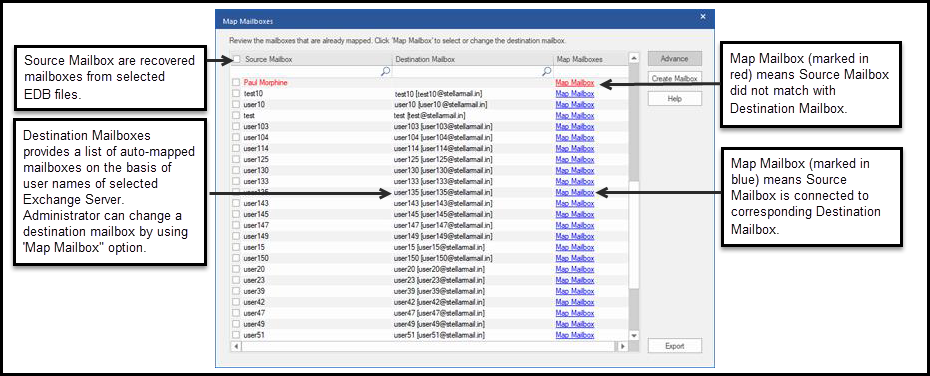Select destination cell user130 [user130@stellarmail.in]
This screenshot has width=930, height=376.
click(x=444, y=170)
